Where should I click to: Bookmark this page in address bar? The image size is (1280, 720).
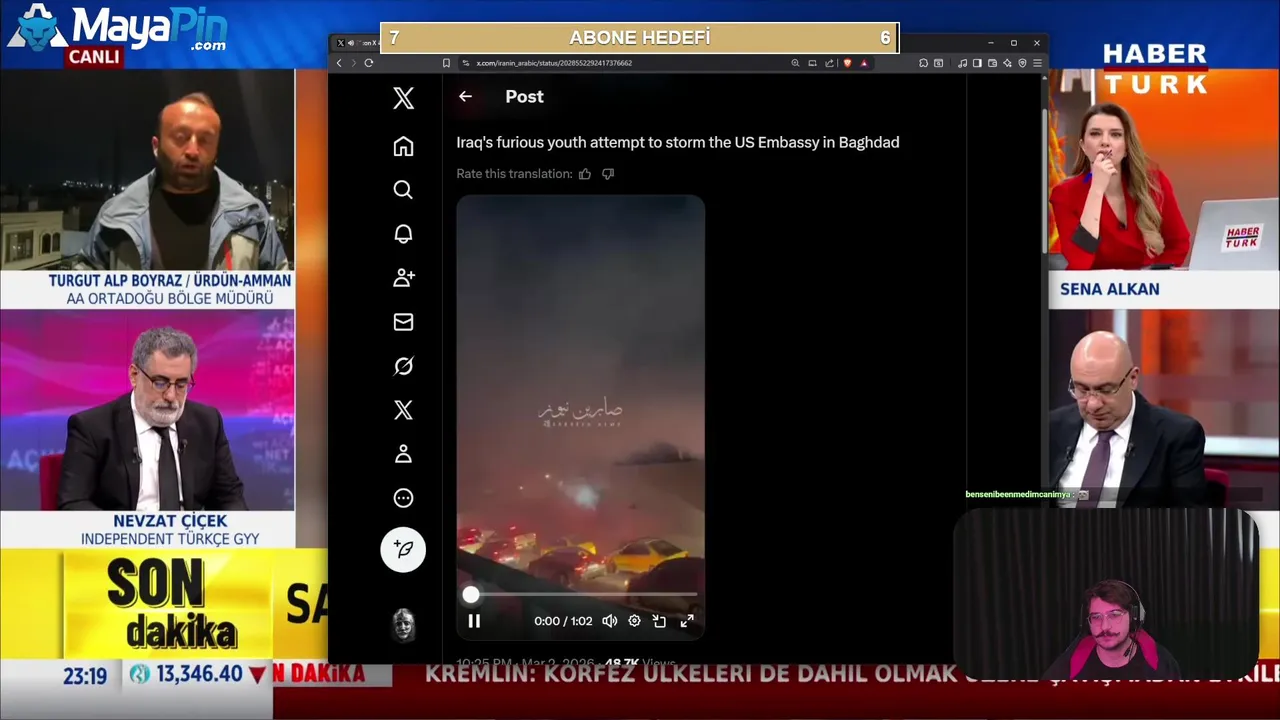[446, 63]
